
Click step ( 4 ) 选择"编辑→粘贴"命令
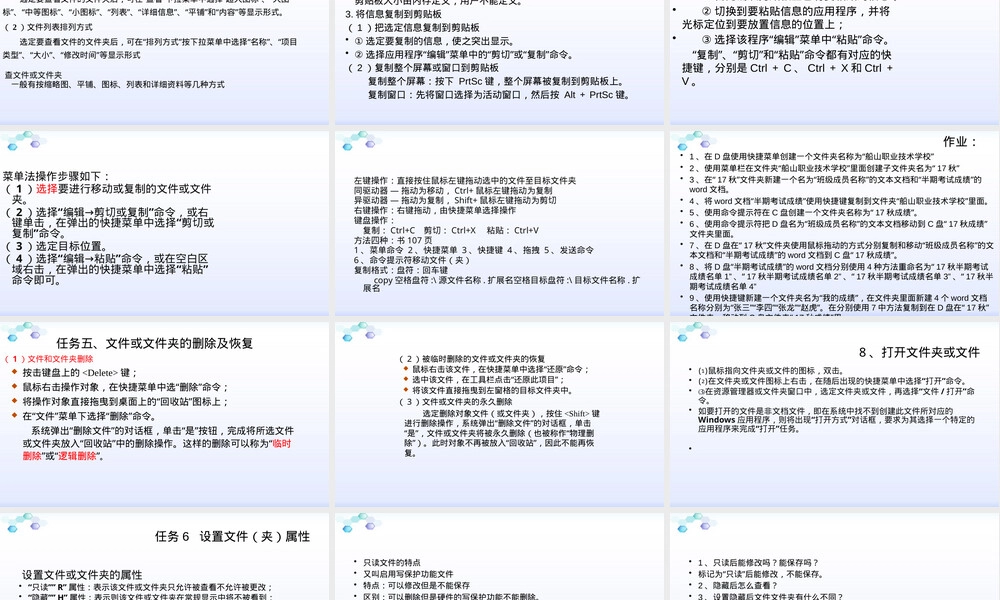point(107,269)
